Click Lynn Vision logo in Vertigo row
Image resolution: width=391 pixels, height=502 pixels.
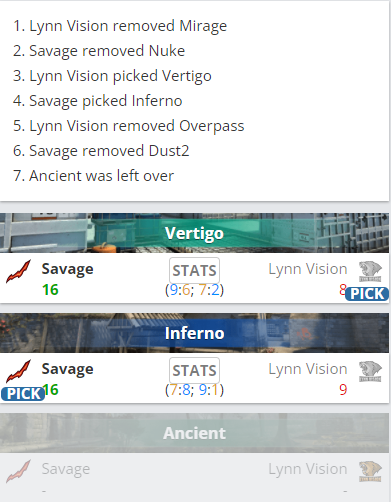pos(370,272)
